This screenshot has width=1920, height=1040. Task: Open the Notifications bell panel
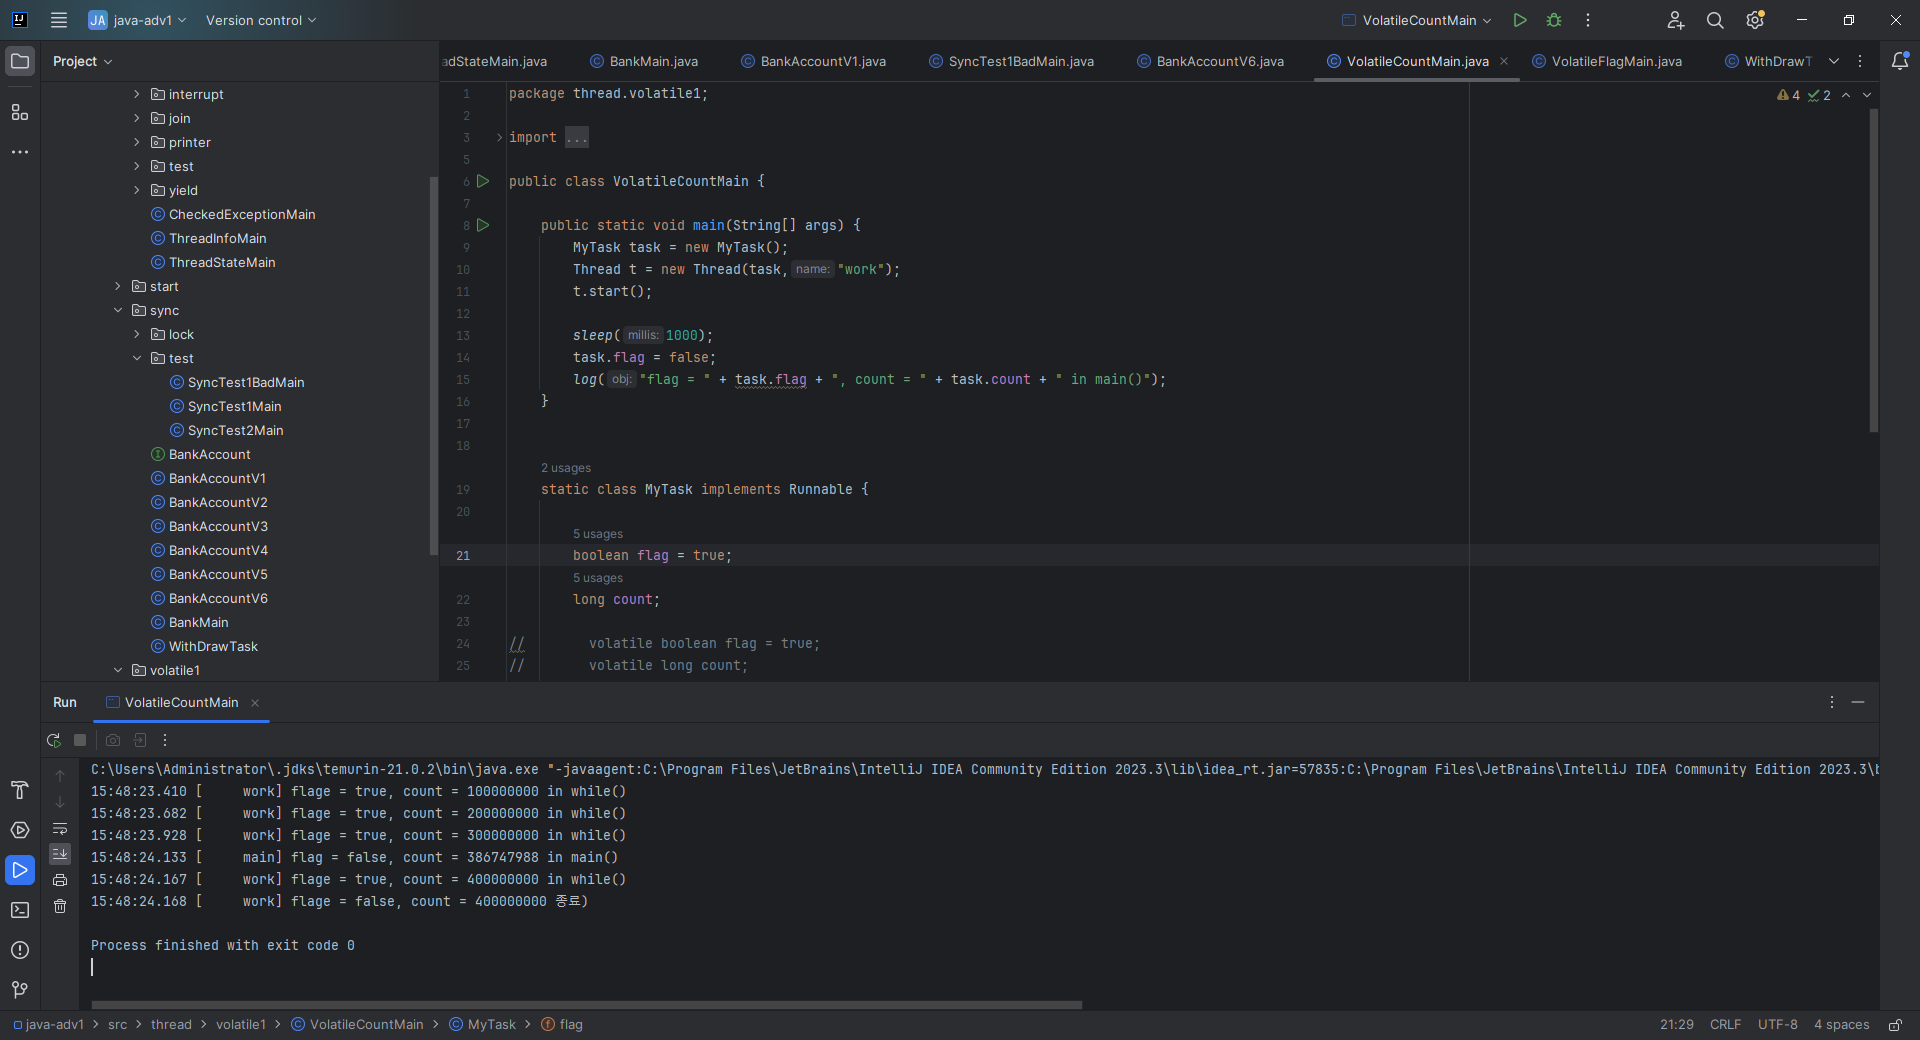click(x=1900, y=61)
